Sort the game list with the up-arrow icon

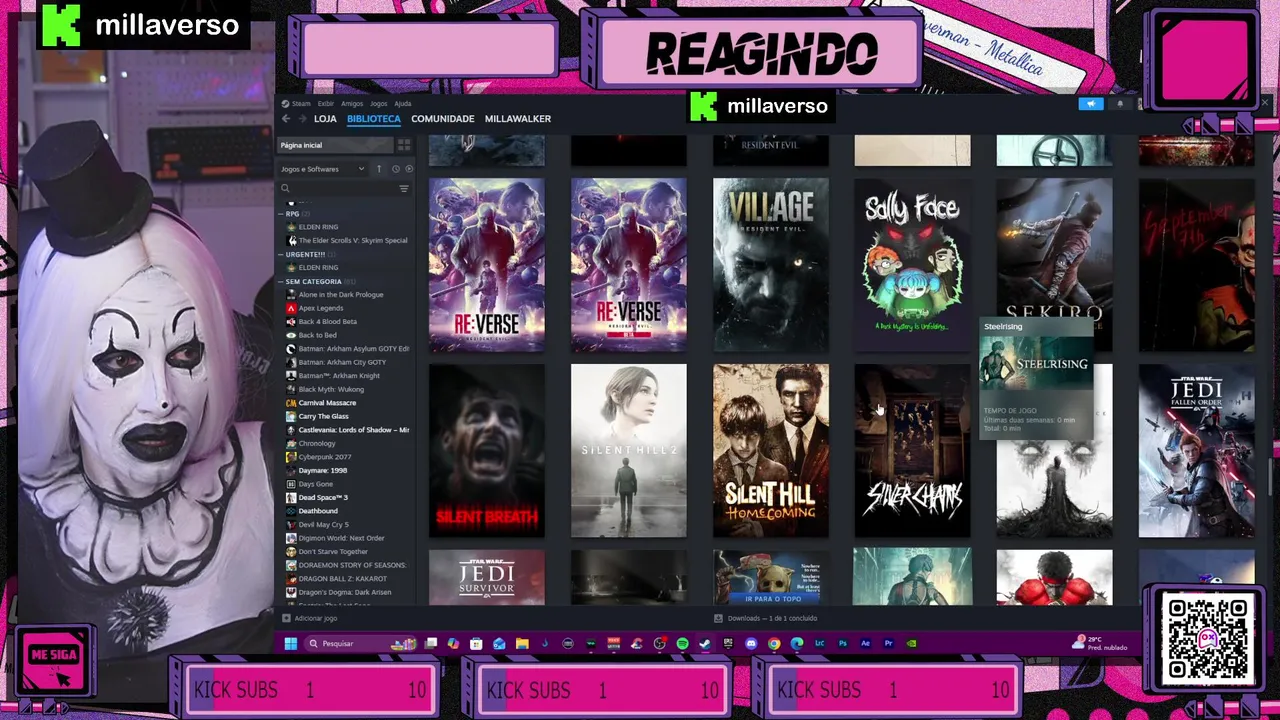click(379, 169)
